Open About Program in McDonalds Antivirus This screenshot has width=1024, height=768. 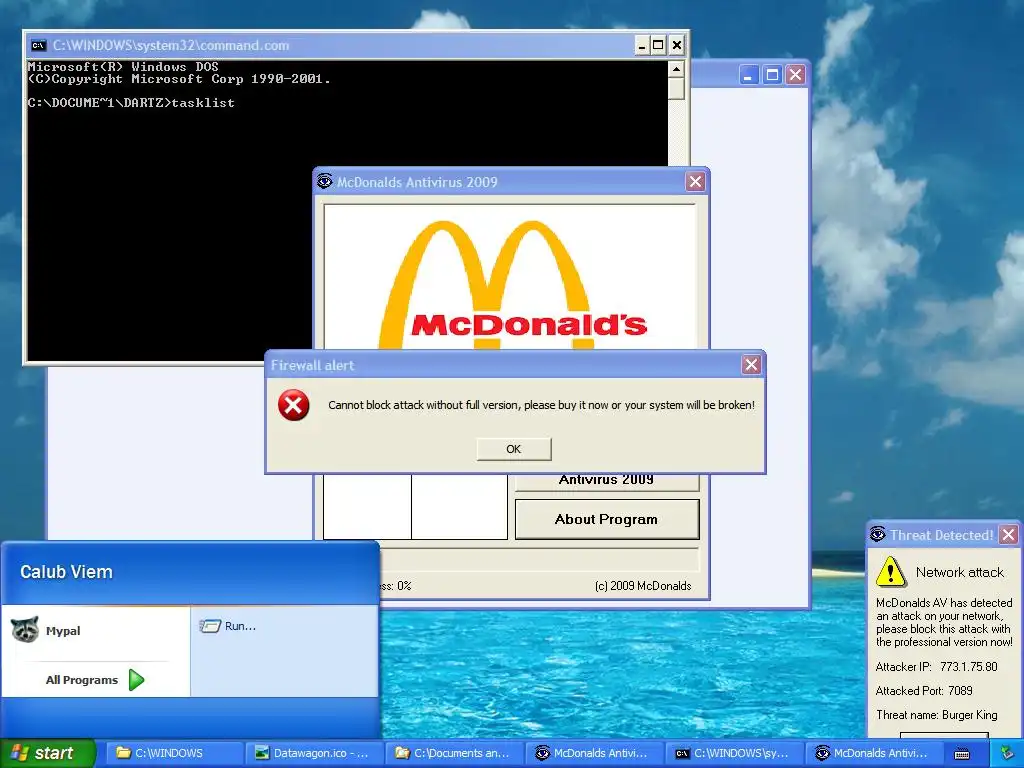click(607, 519)
